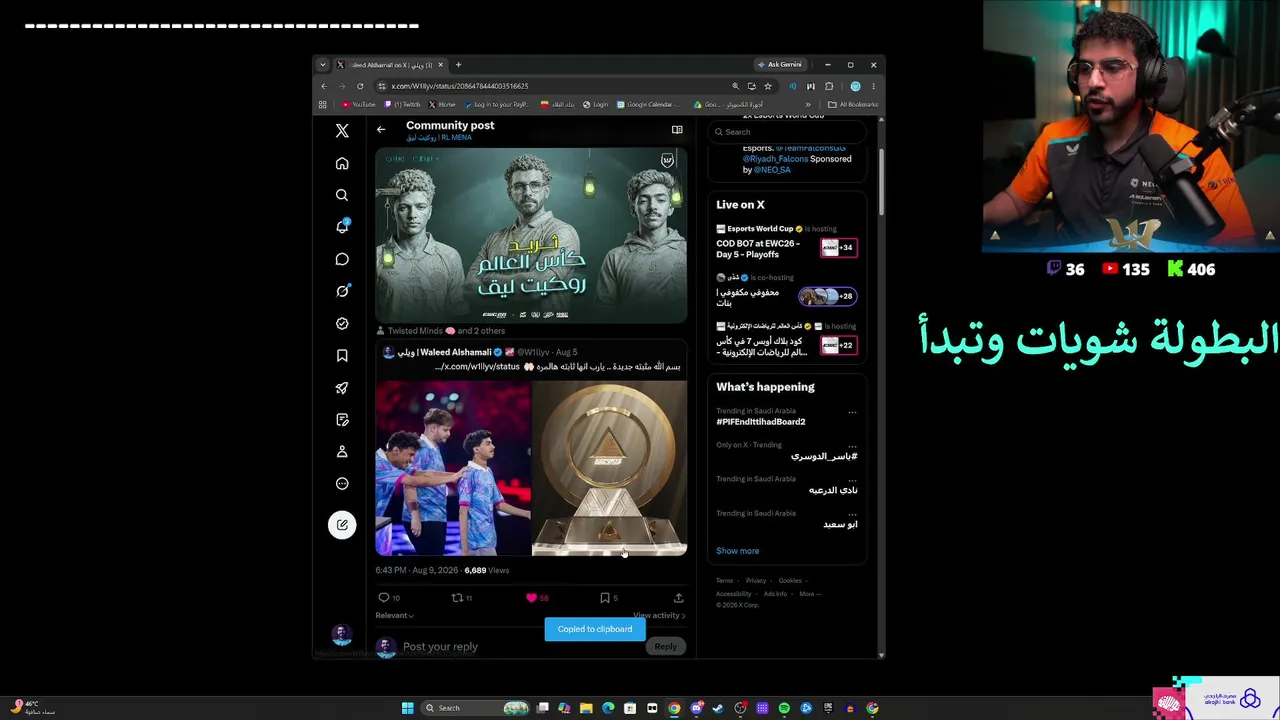1280x720 pixels.
Task: Open the verified checkmark badge sidebar icon
Action: point(342,323)
